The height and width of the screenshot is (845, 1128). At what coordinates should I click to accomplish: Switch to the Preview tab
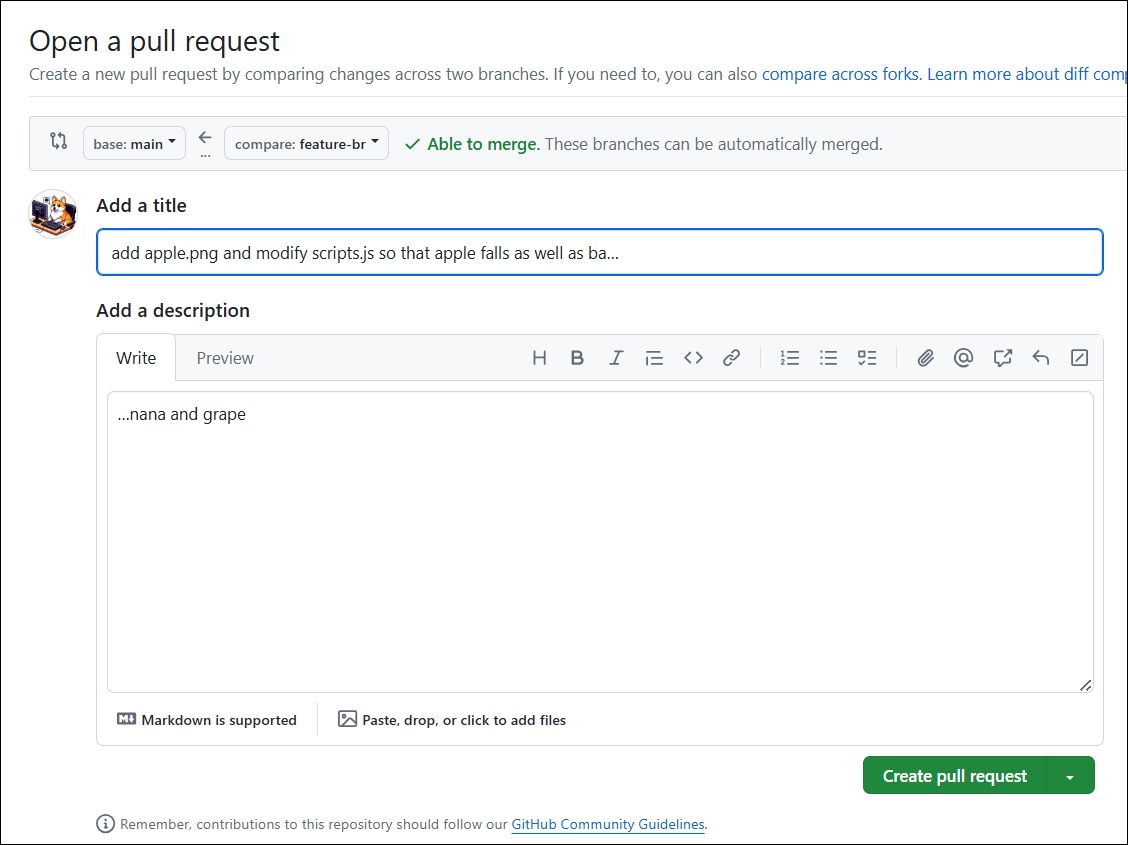(225, 358)
